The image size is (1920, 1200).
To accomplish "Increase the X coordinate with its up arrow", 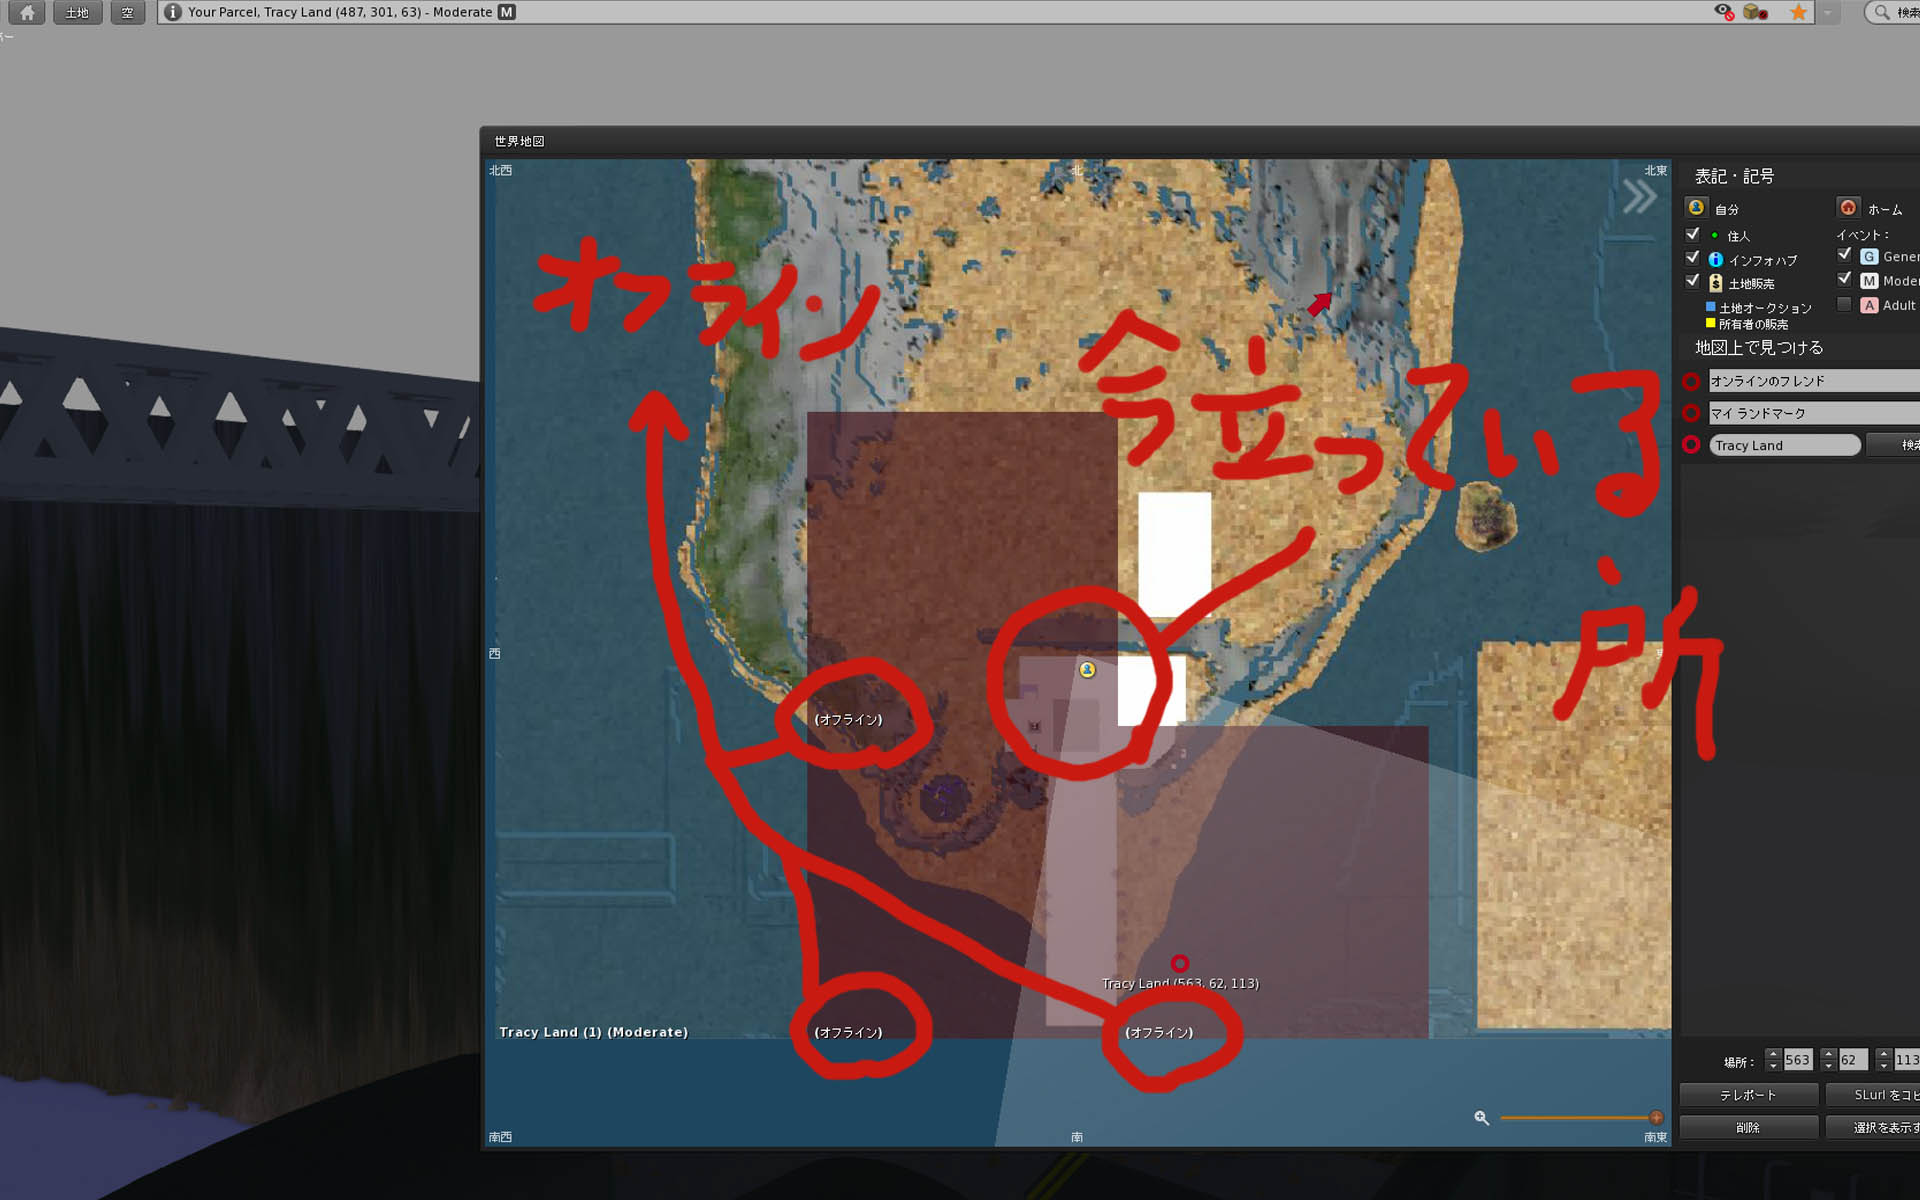I will (1773, 1054).
